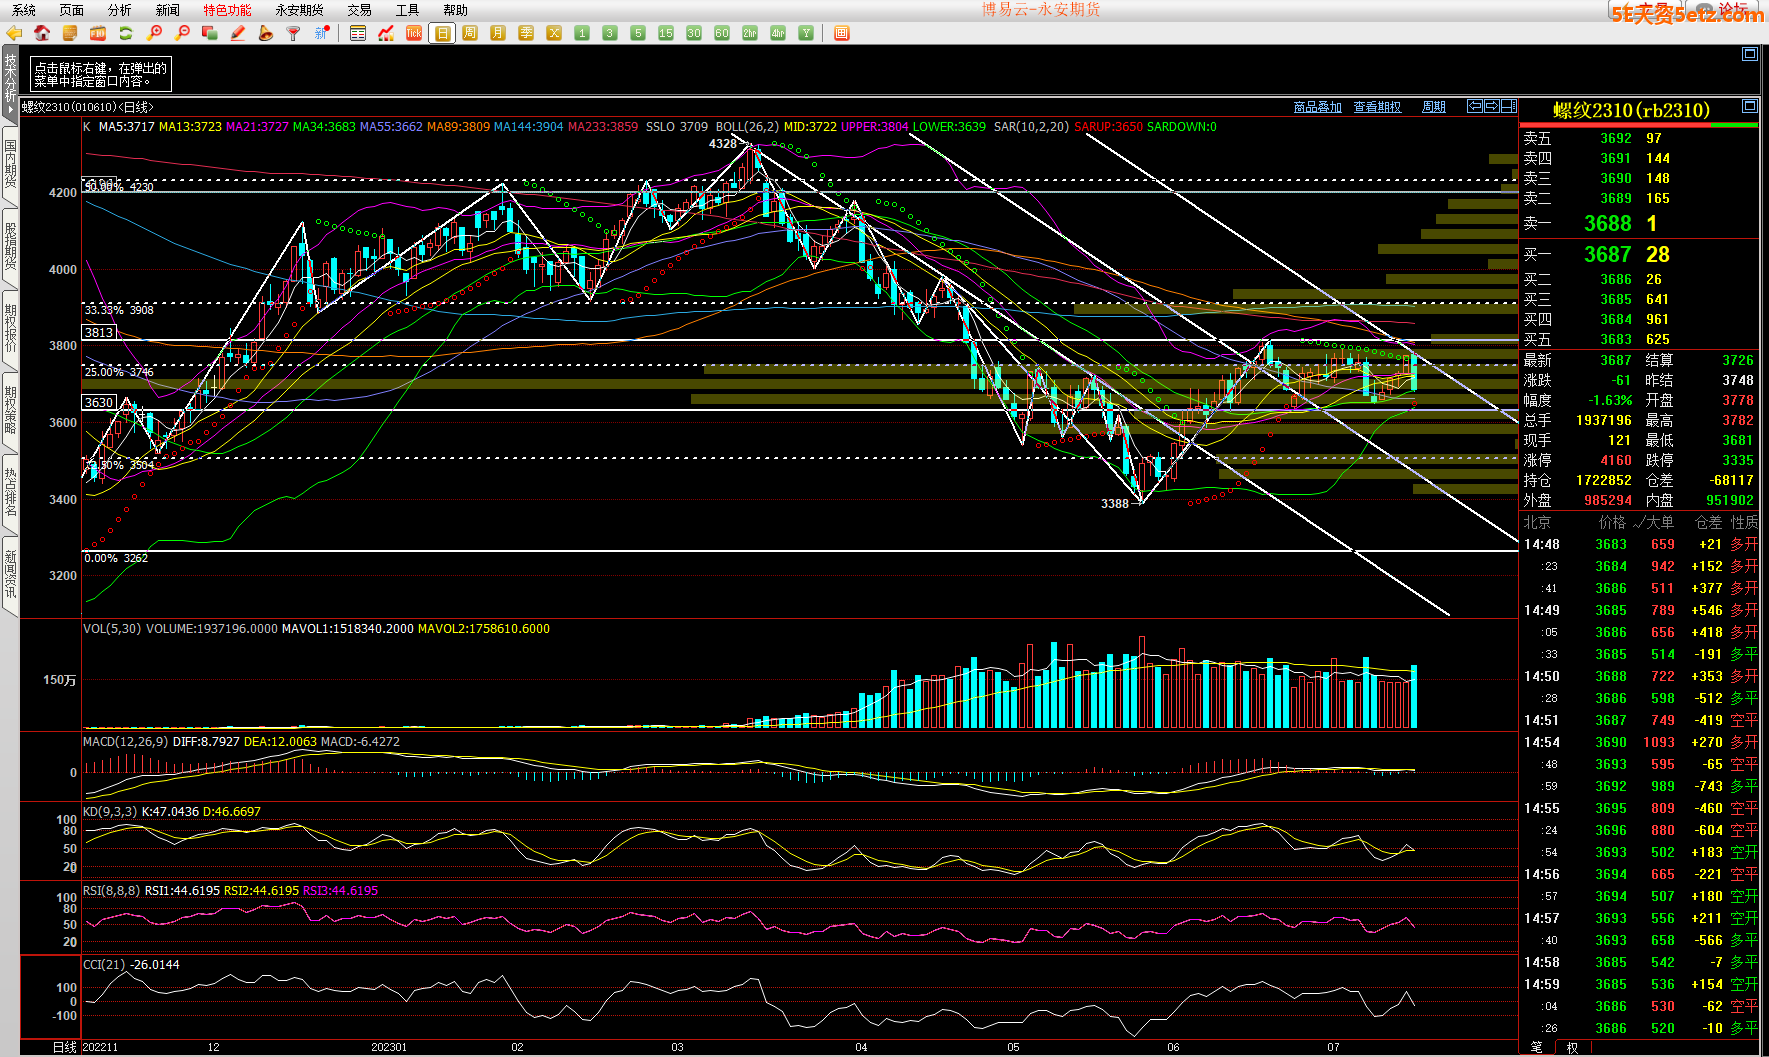This screenshot has width=1769, height=1057.
Task: Click the zoom in magnifier icon
Action: point(154,33)
